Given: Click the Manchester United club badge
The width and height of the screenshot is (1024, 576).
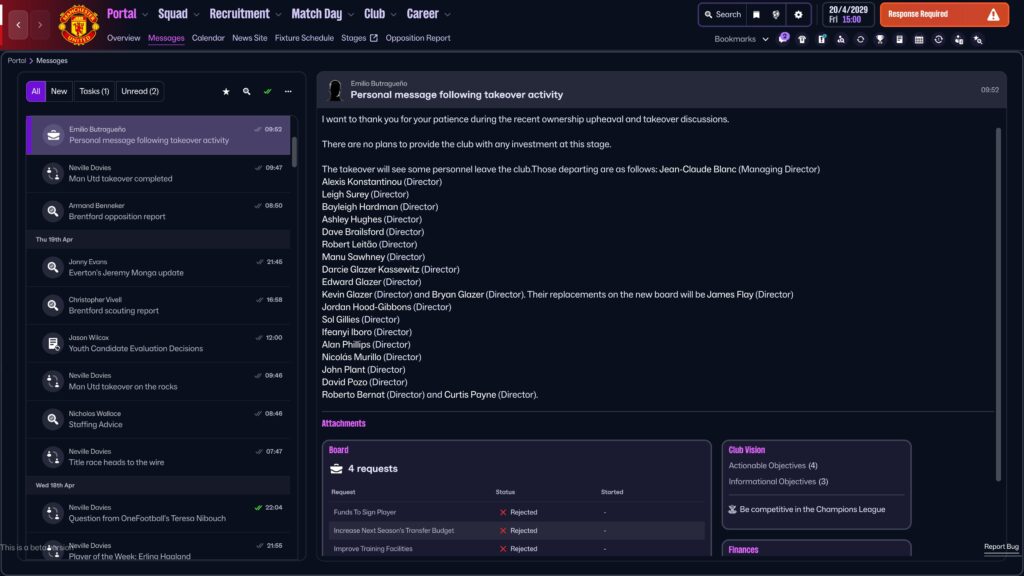Looking at the screenshot, I should click(79, 25).
